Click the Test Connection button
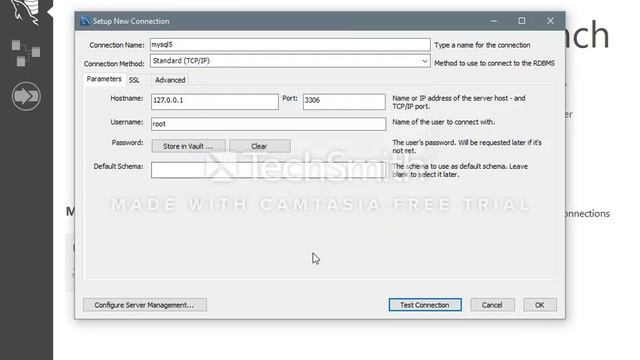Viewport: 640px width, 360px height. (x=425, y=305)
